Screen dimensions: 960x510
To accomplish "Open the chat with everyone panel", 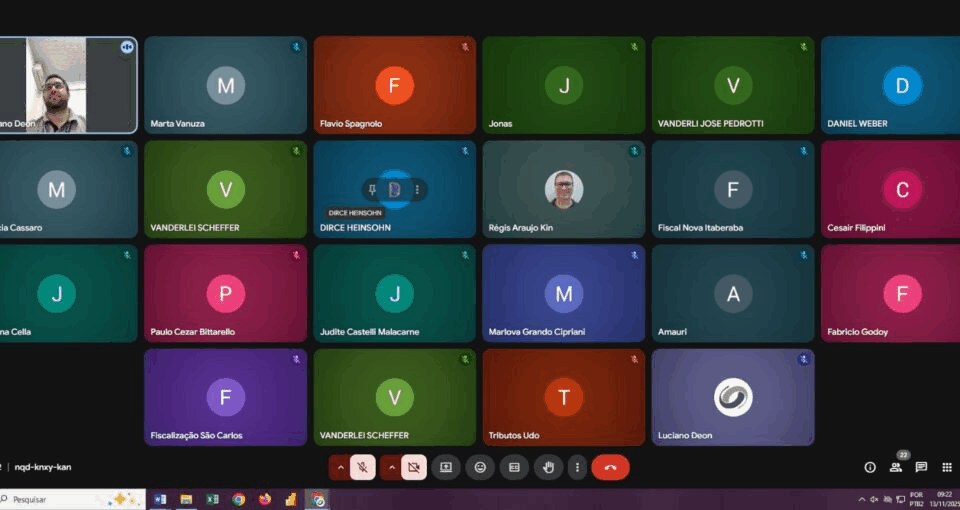I will [921, 467].
